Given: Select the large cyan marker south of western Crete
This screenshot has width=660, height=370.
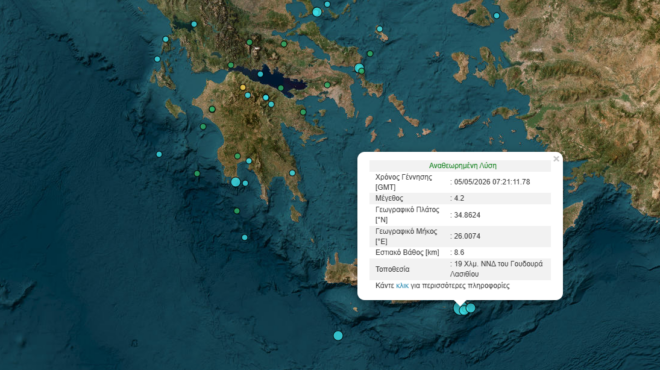Looking at the screenshot, I should pyautogui.click(x=338, y=335).
